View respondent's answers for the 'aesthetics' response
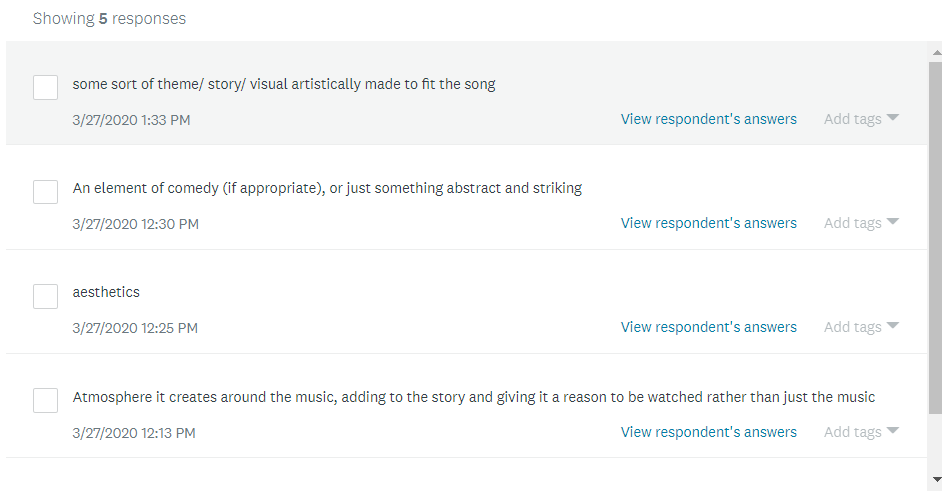Screen dimensions: 942x497 pyautogui.click(x=708, y=327)
